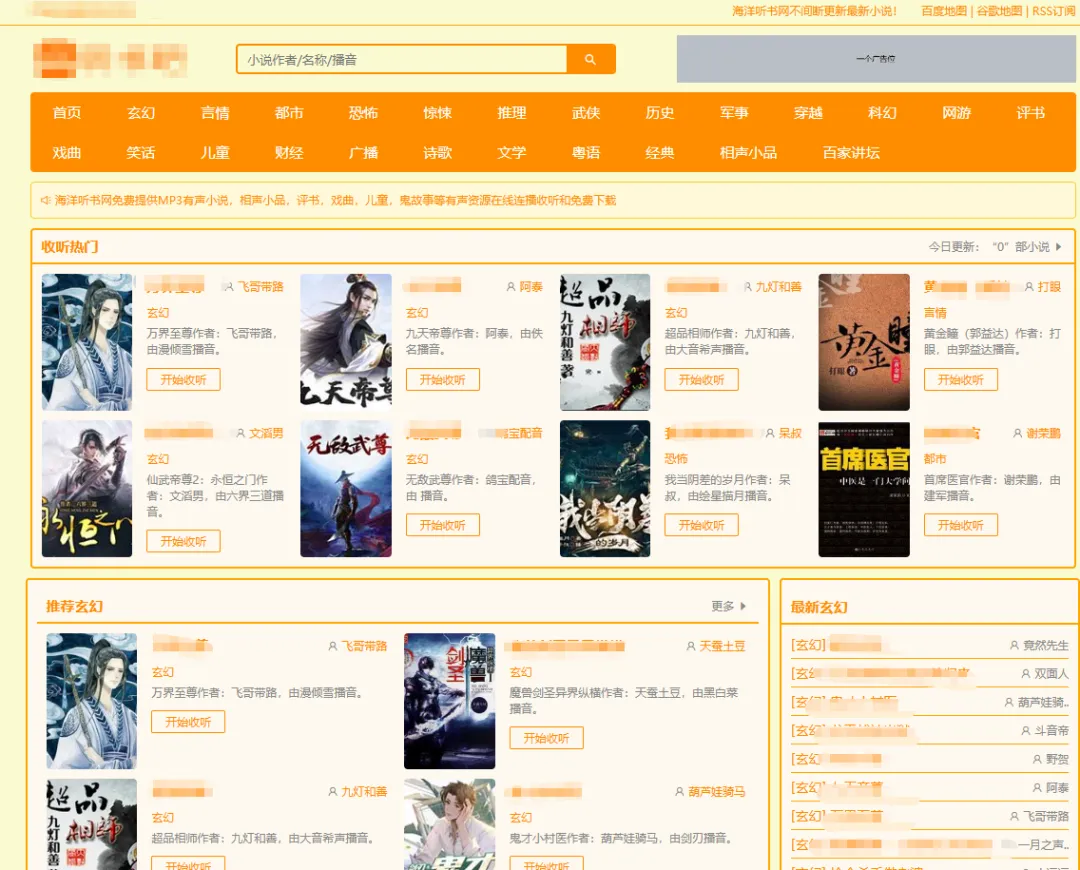
Task: Open the 推理 category
Action: (512, 113)
